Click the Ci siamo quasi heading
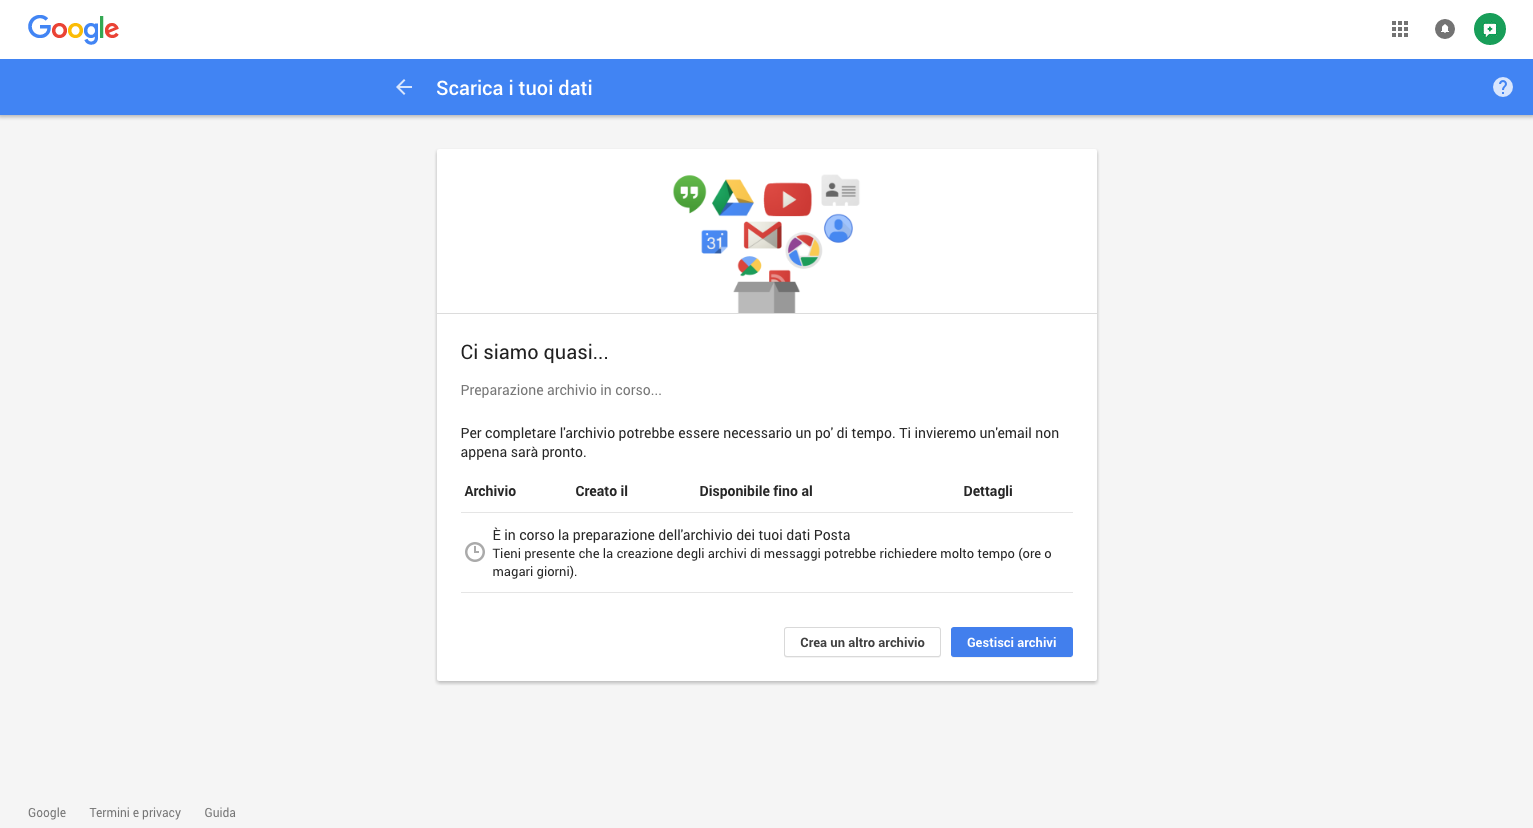The image size is (1533, 828). (534, 352)
